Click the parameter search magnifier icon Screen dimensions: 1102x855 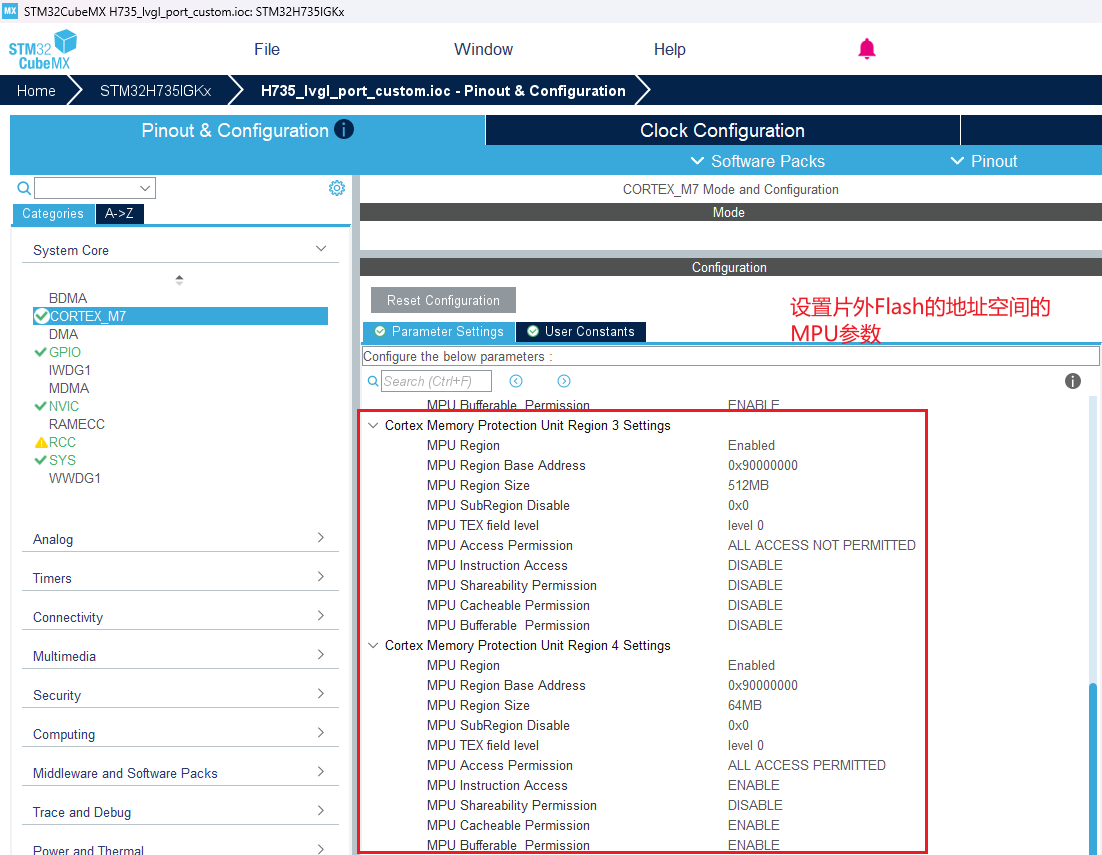pyautogui.click(x=373, y=381)
